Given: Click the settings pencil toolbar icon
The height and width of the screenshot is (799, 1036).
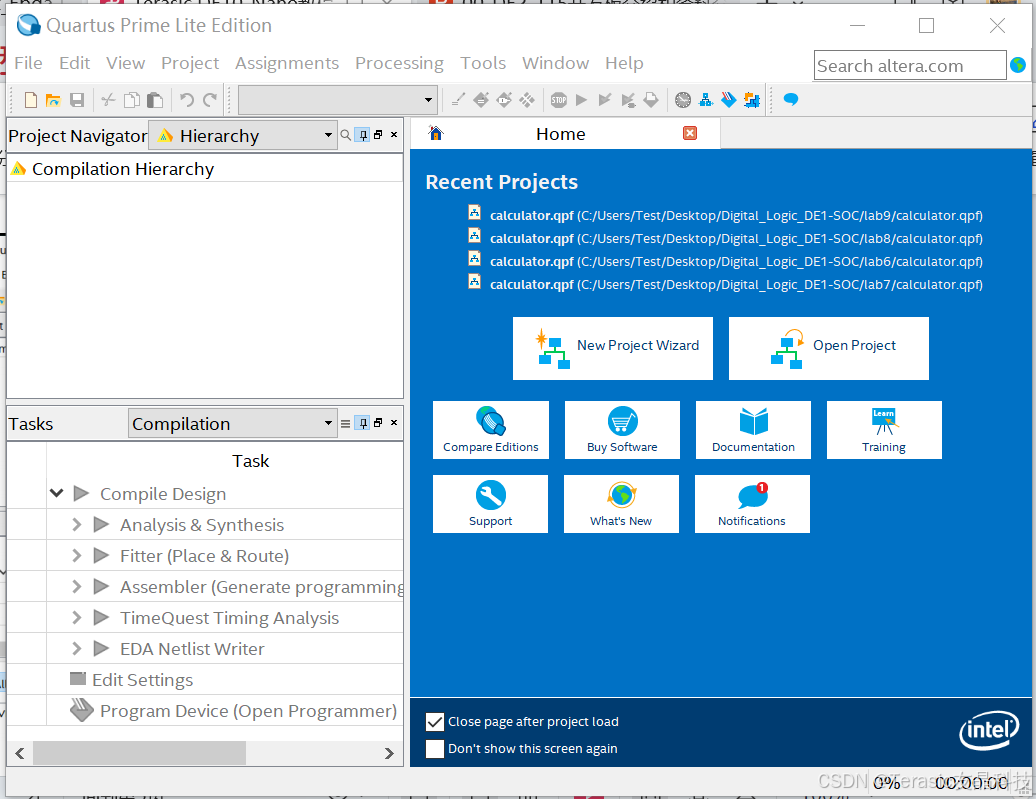Looking at the screenshot, I should [x=458, y=100].
